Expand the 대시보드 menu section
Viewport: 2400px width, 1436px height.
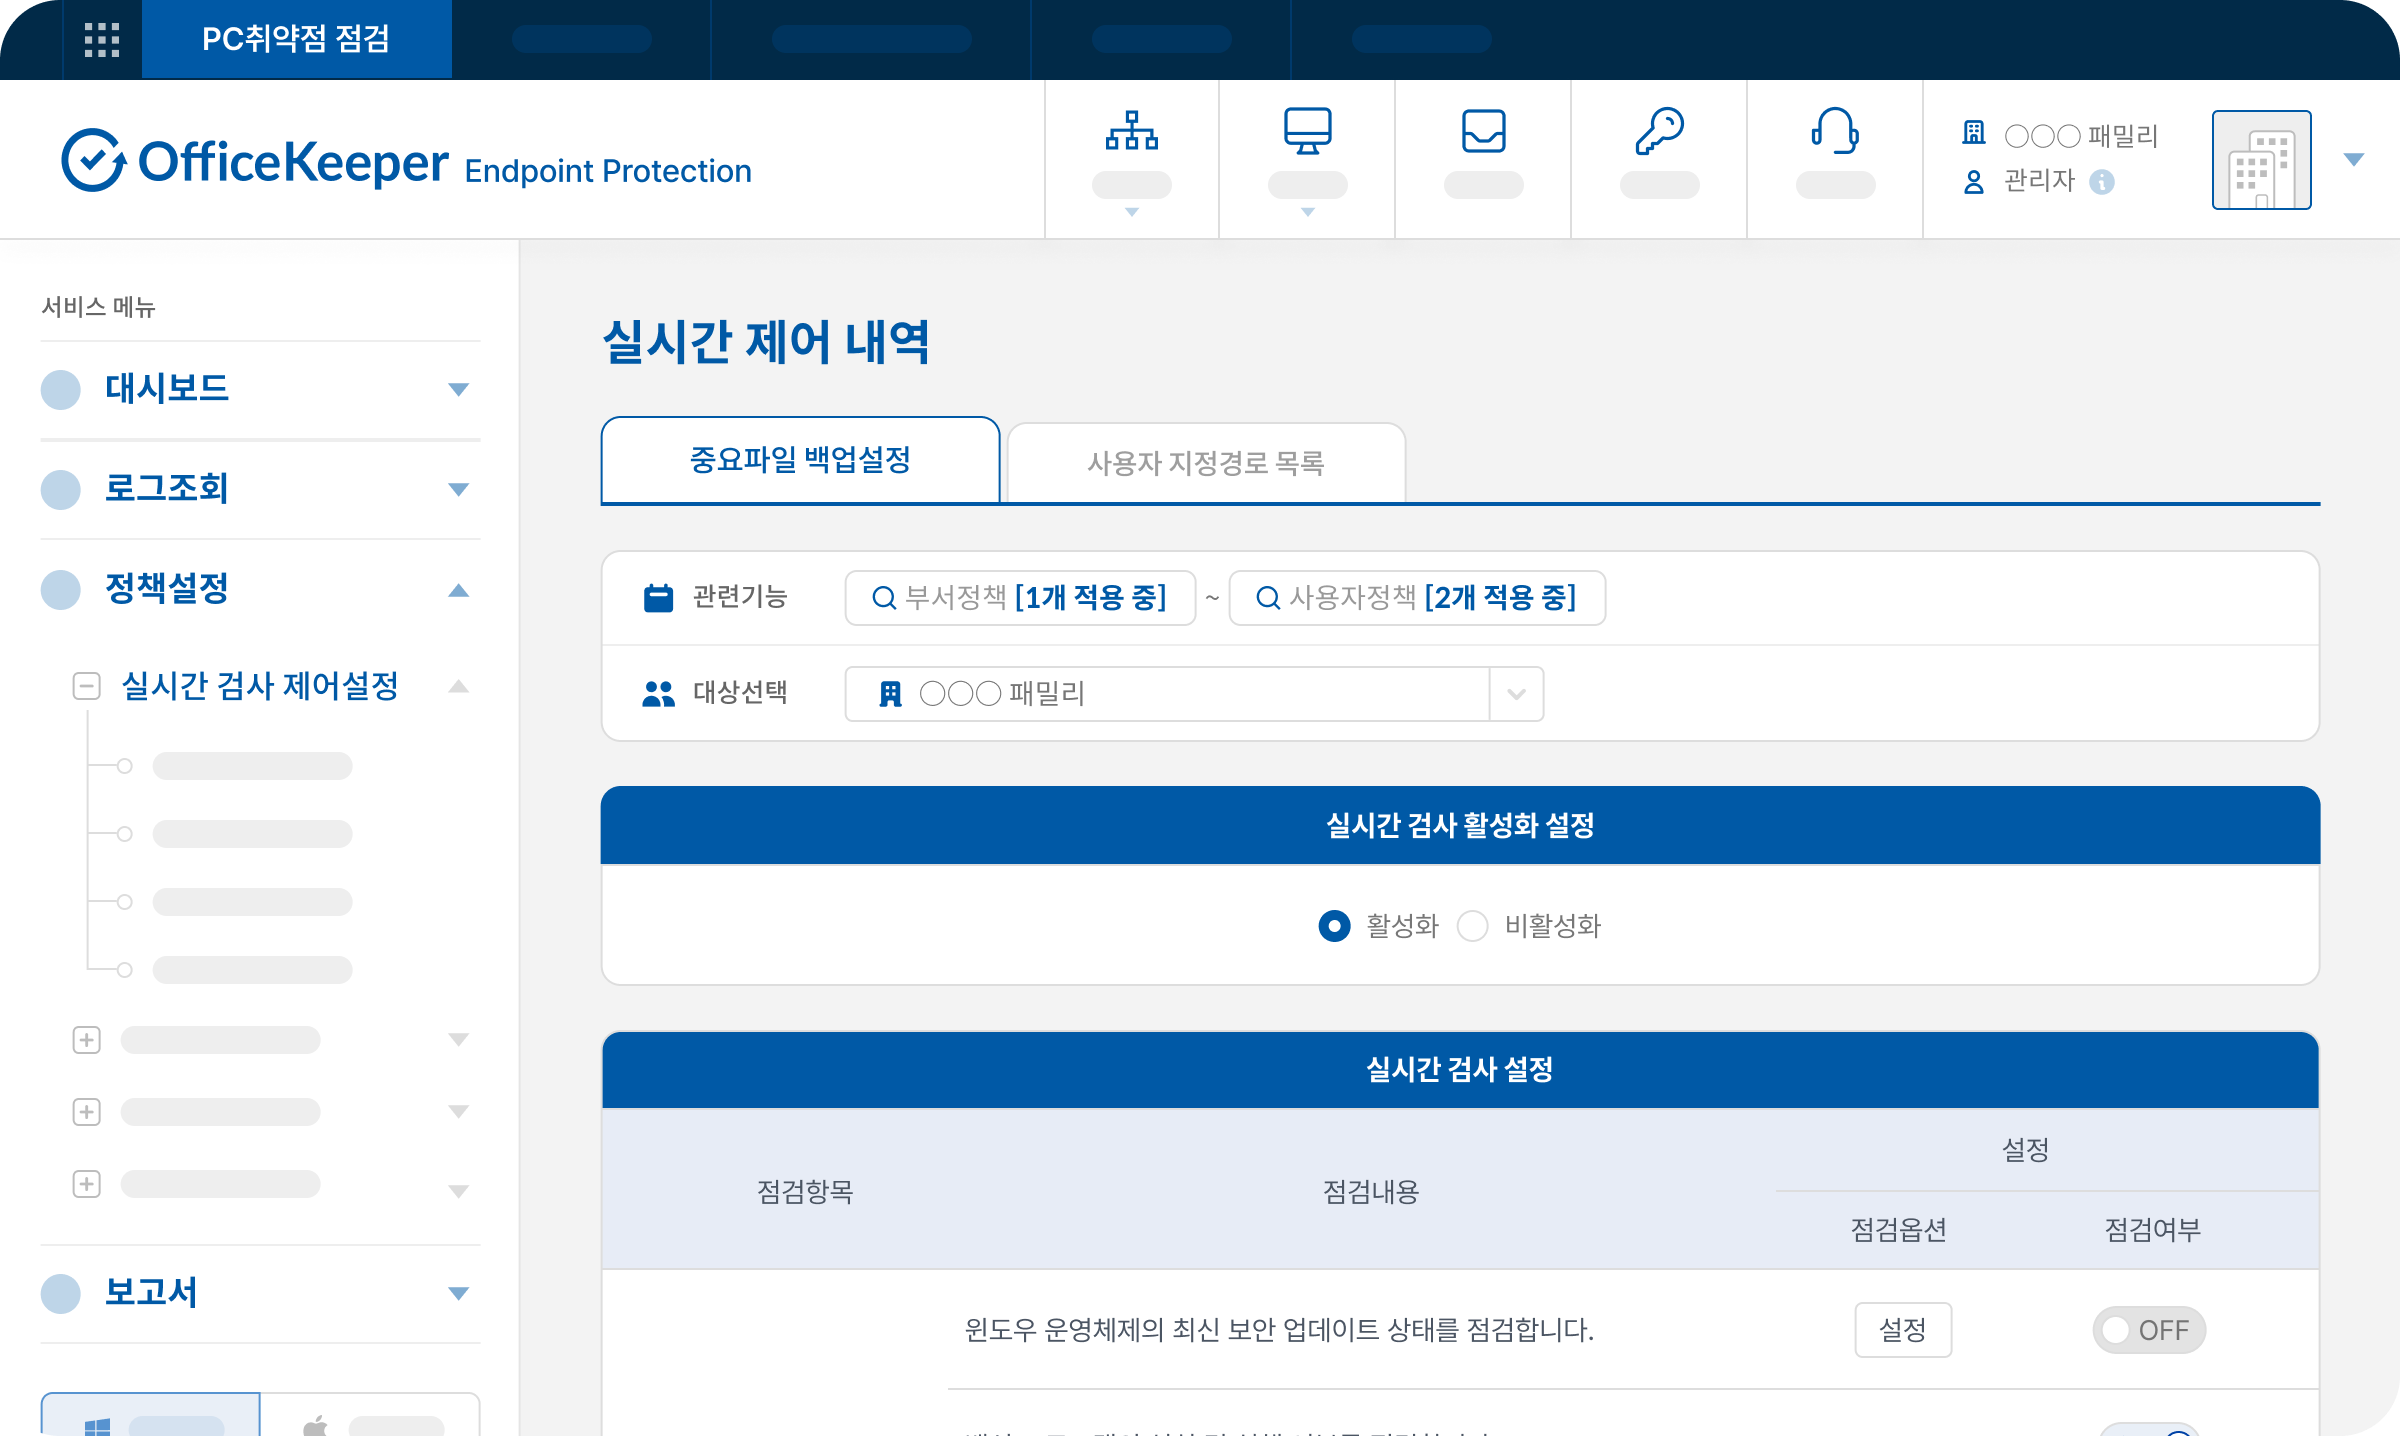pos(458,389)
